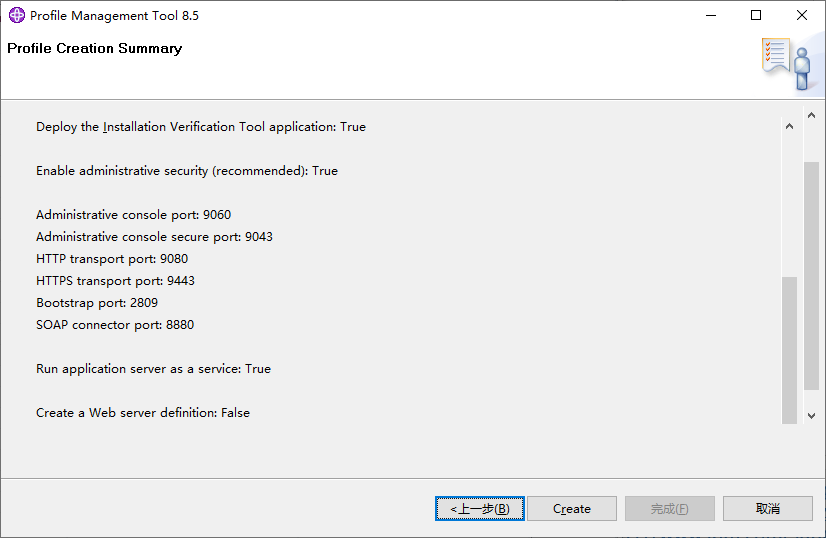Maximize the Profile Management Tool window
Screen dimensions: 826x538
click(x=756, y=16)
